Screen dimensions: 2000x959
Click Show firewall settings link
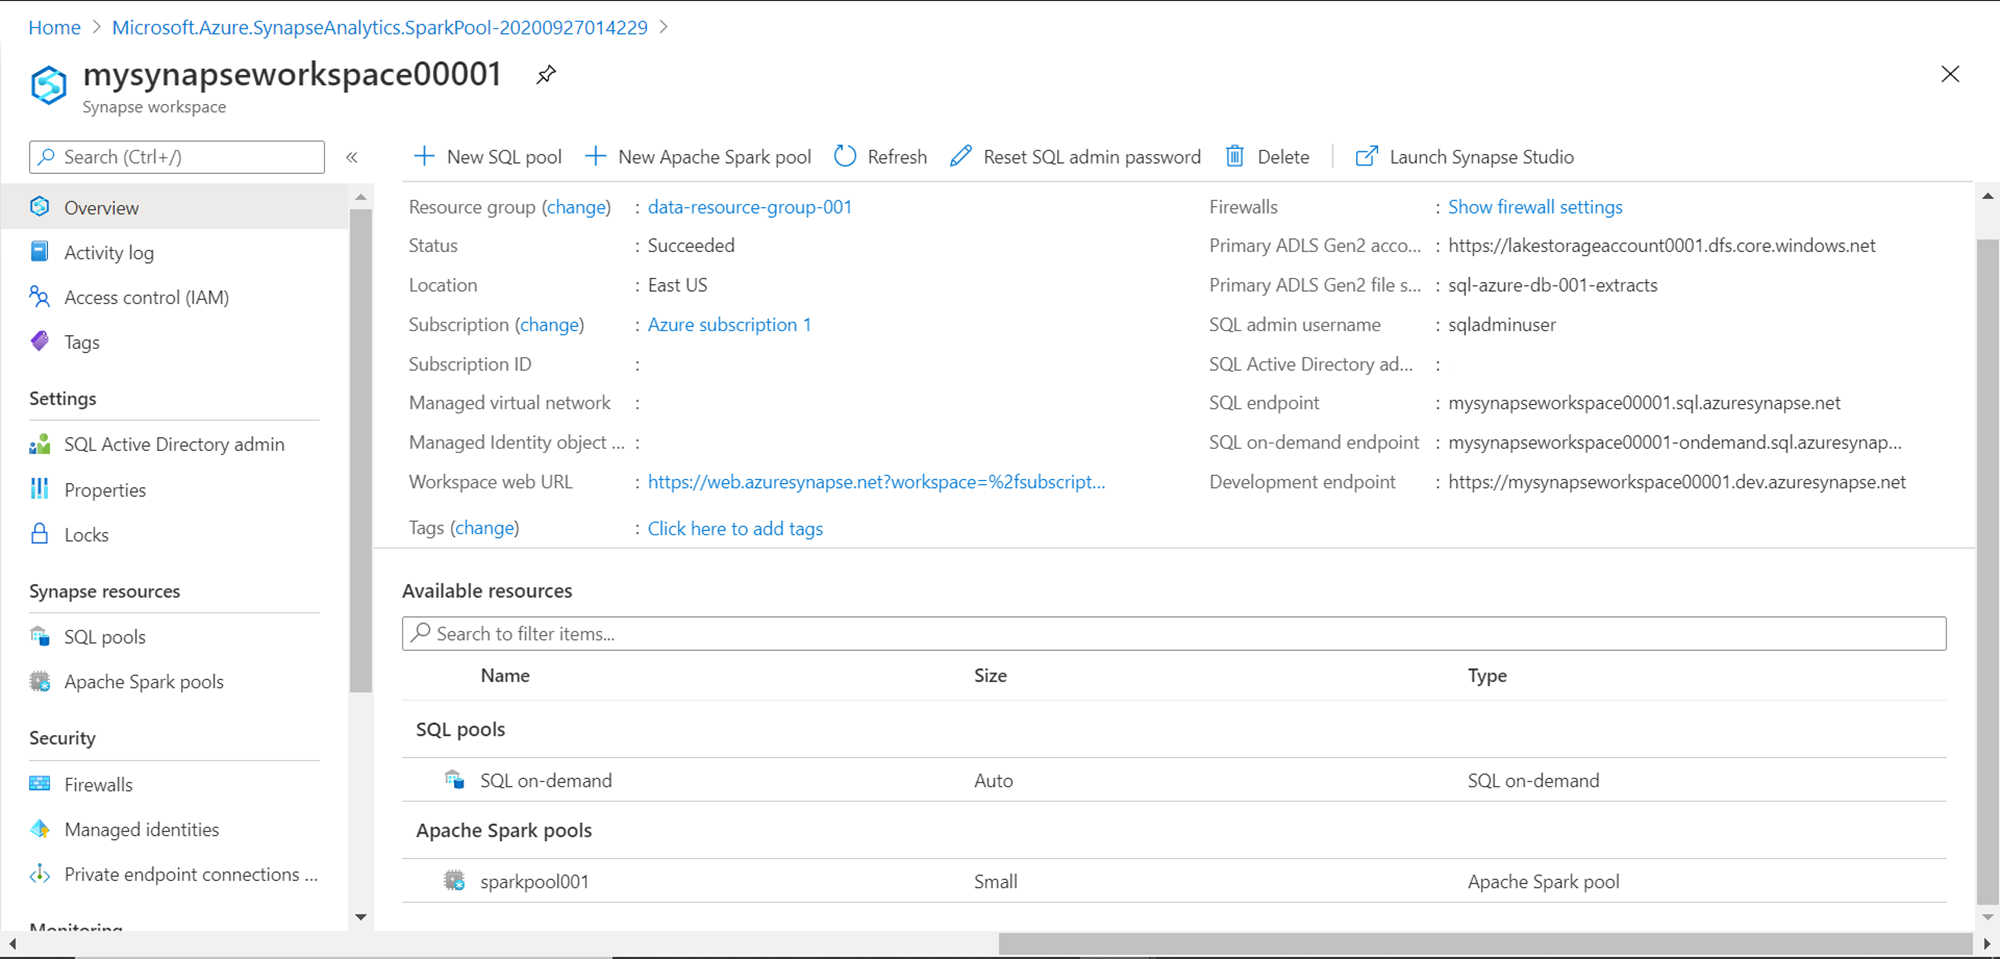pyautogui.click(x=1535, y=207)
